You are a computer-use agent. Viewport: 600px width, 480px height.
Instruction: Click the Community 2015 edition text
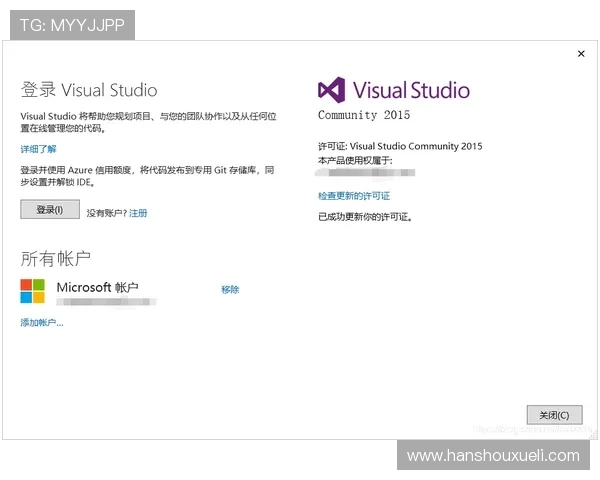tap(364, 115)
